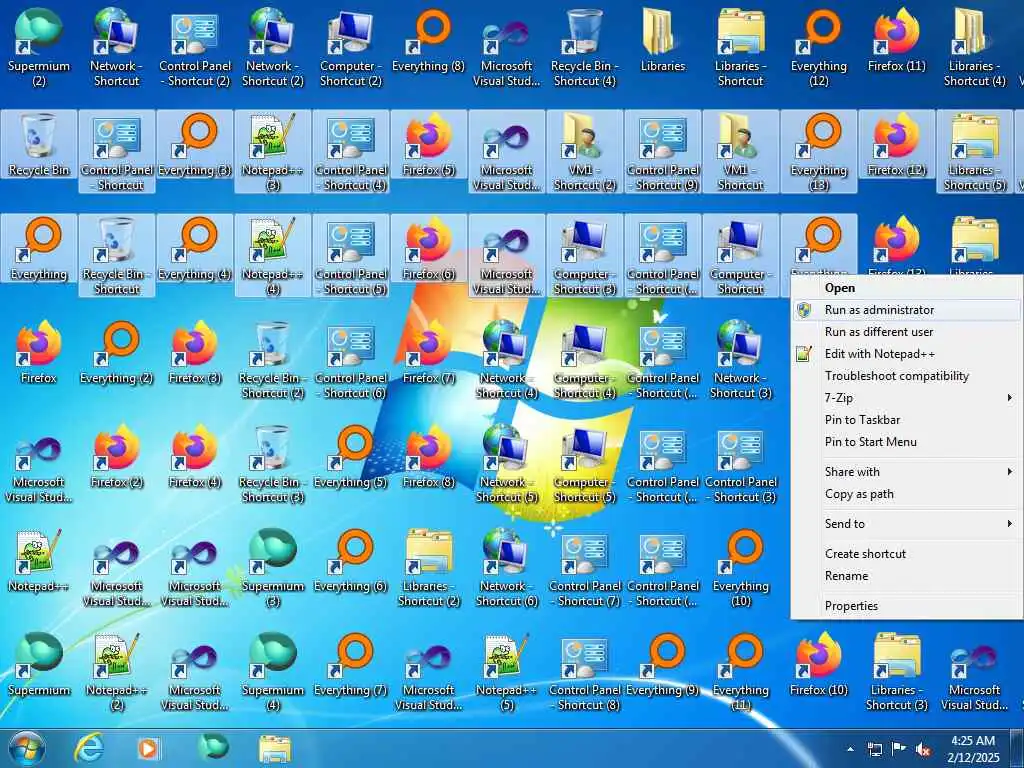Expand the 7-Zip submenu
The width and height of the screenshot is (1024, 768).
click(x=906, y=398)
